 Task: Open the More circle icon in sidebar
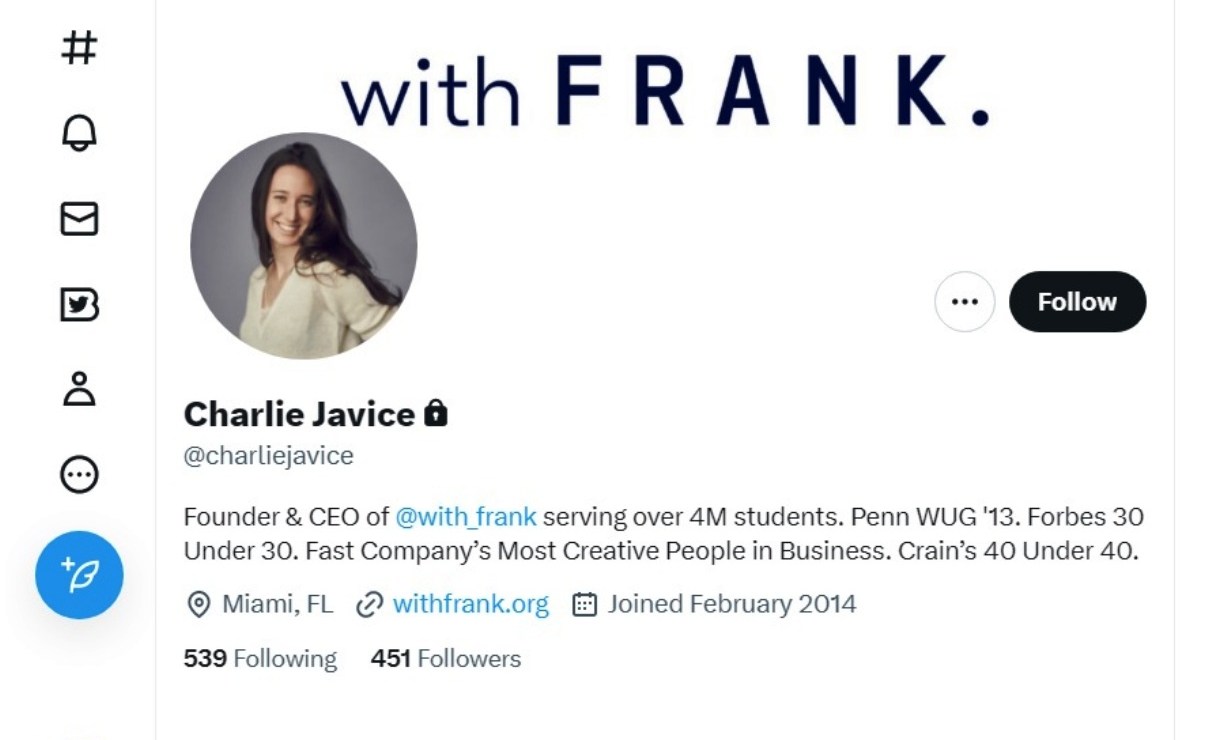tap(79, 474)
